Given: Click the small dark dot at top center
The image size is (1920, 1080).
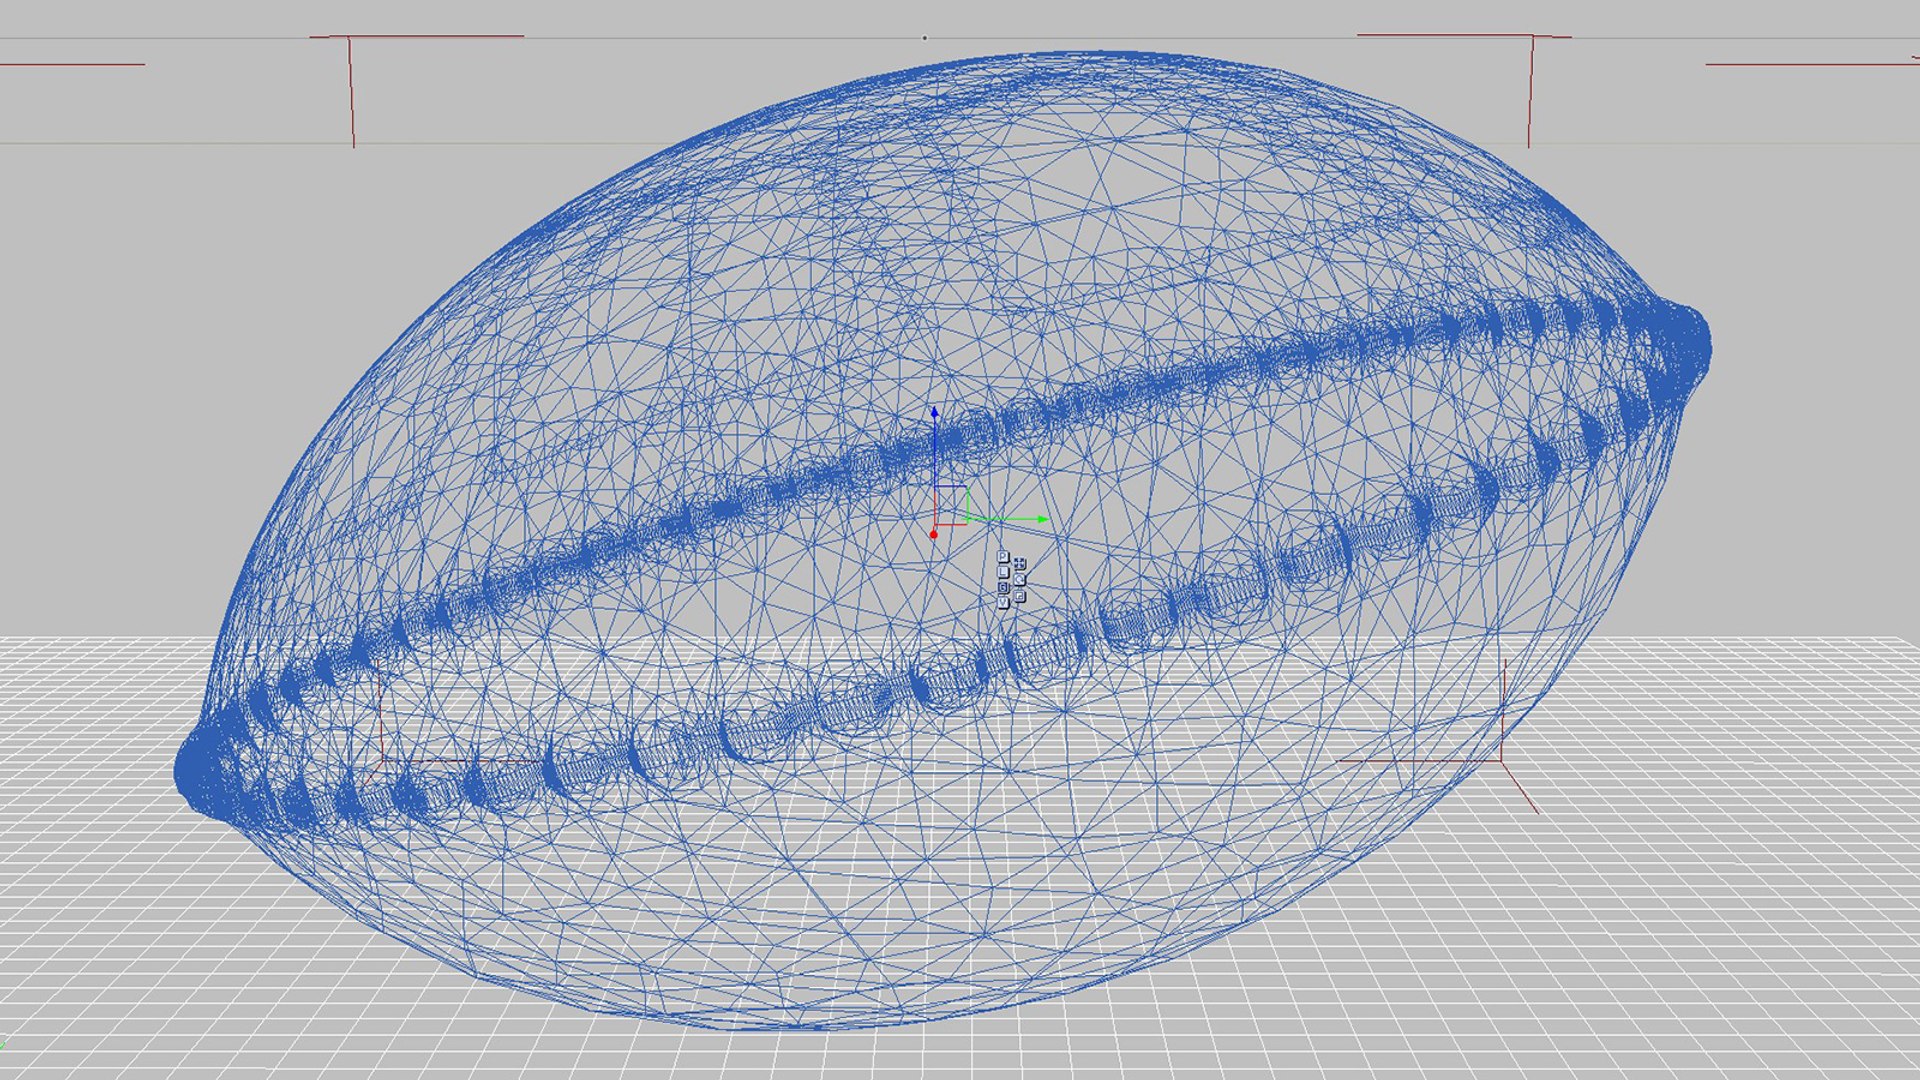Looking at the screenshot, I should click(924, 38).
